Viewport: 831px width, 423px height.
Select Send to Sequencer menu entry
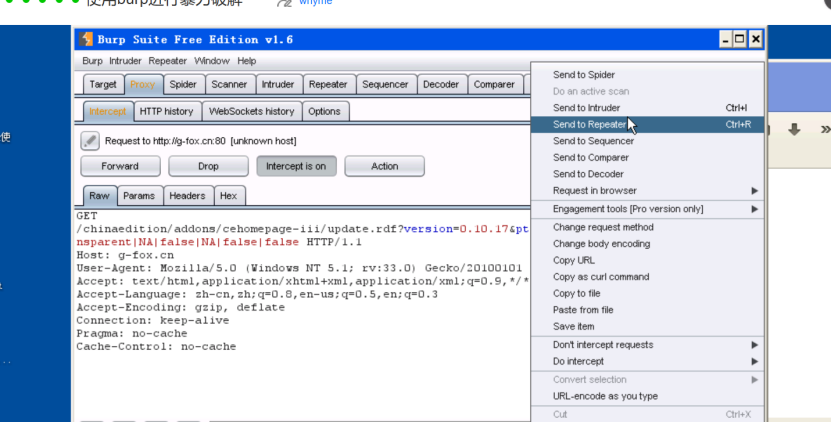click(648, 140)
